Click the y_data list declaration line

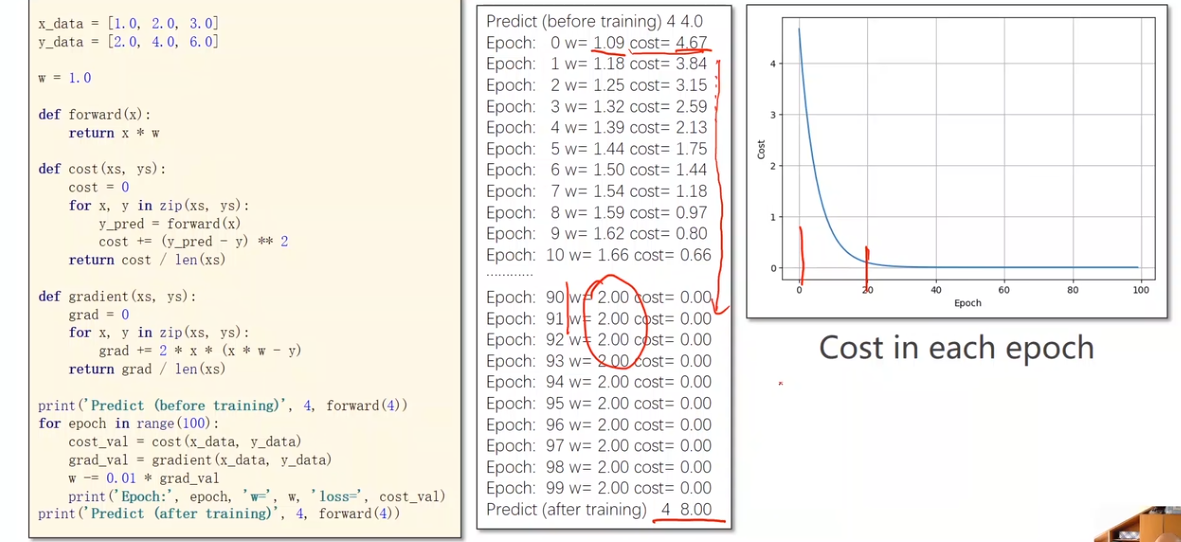[x=128, y=42]
